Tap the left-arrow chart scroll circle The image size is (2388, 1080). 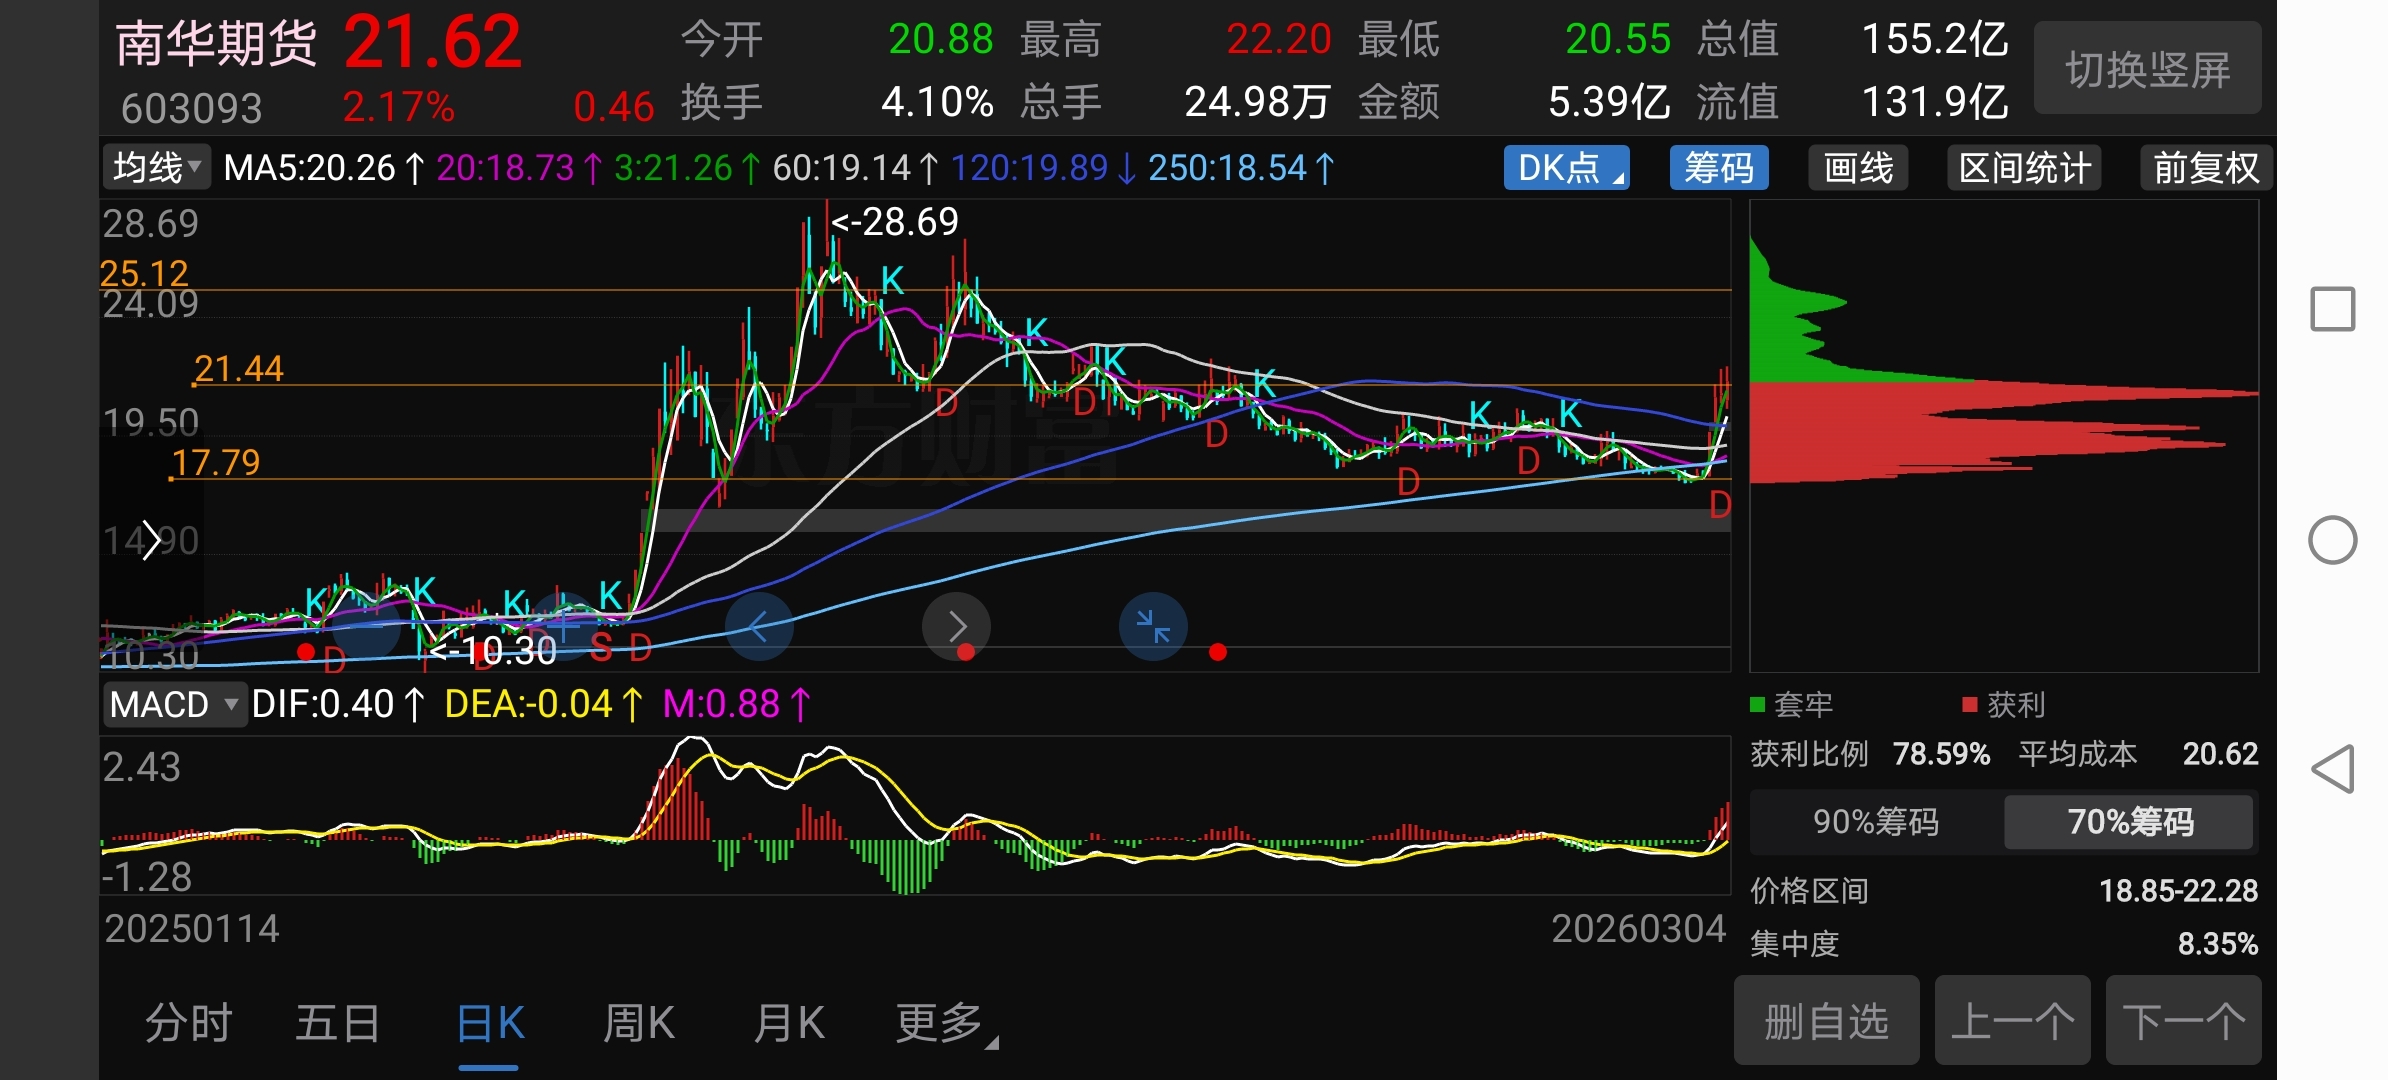coord(759,627)
